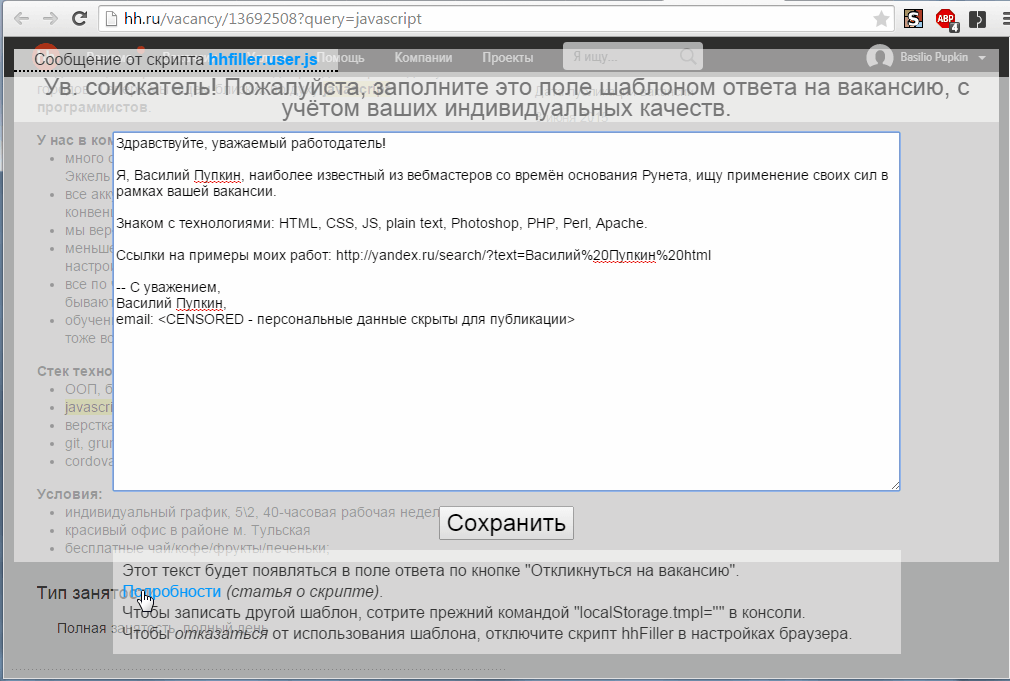The height and width of the screenshot is (681, 1010).
Task: Click the Basilio Pupkin user avatar
Action: [879, 57]
